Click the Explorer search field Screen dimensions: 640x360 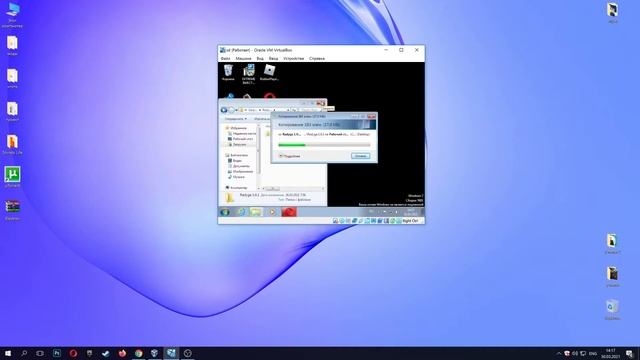(x=311, y=110)
